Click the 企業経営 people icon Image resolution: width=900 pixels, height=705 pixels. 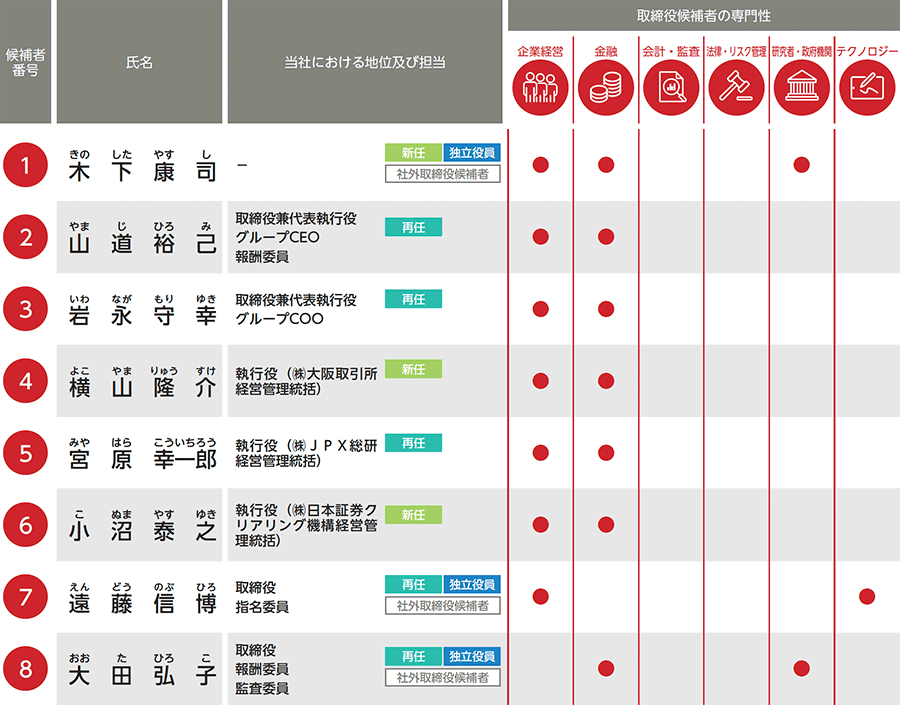tap(540, 88)
